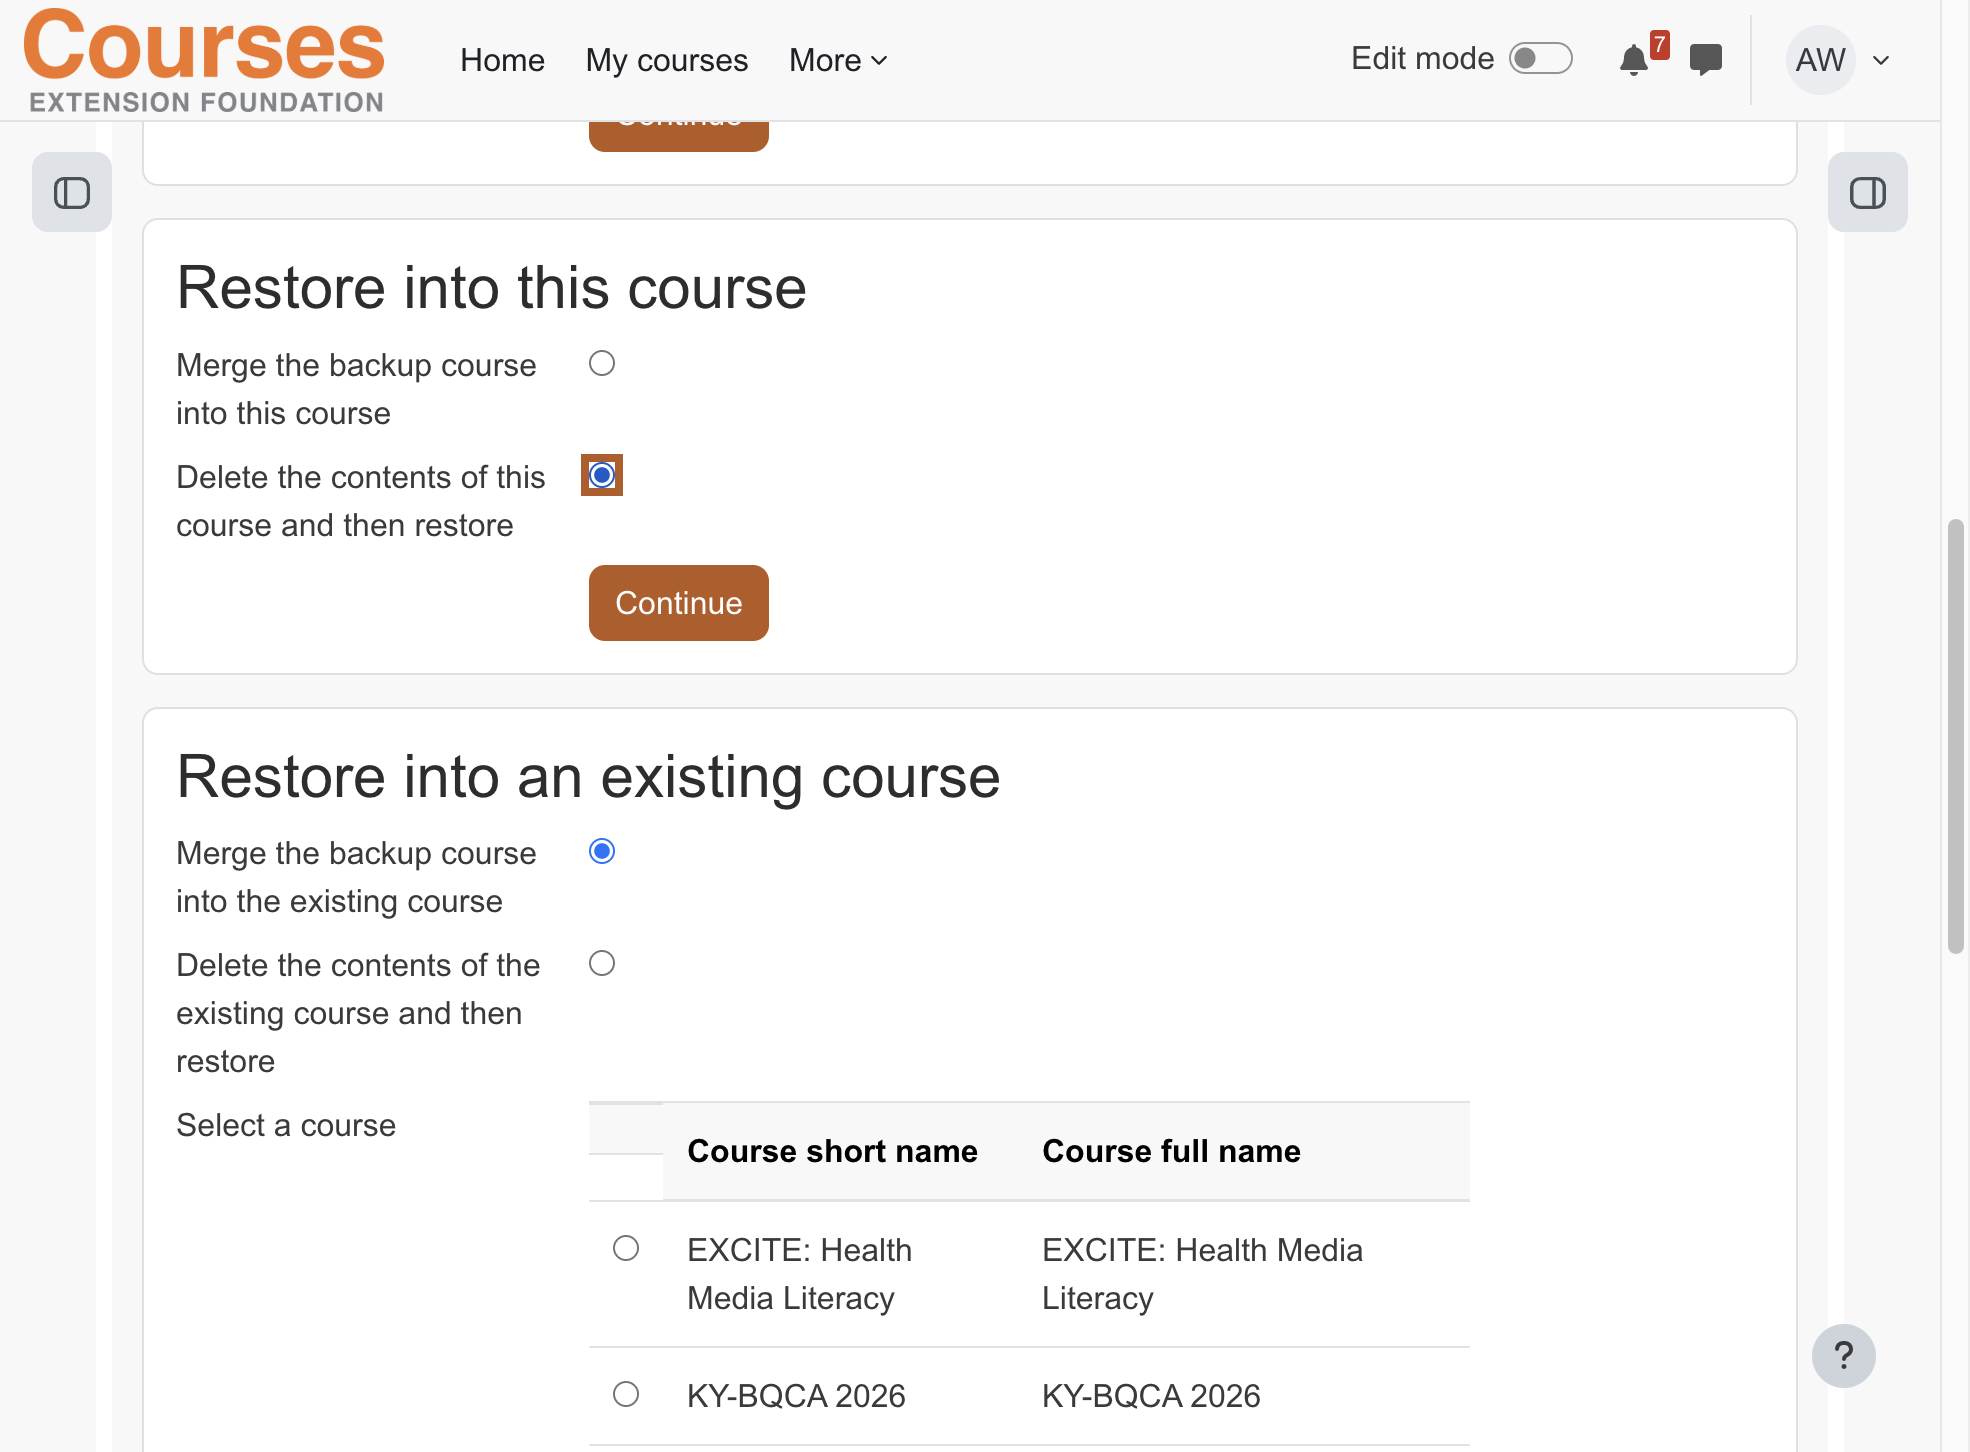Expand the user menu chevron
Screen dimensions: 1970x1452
[x=1881, y=60]
